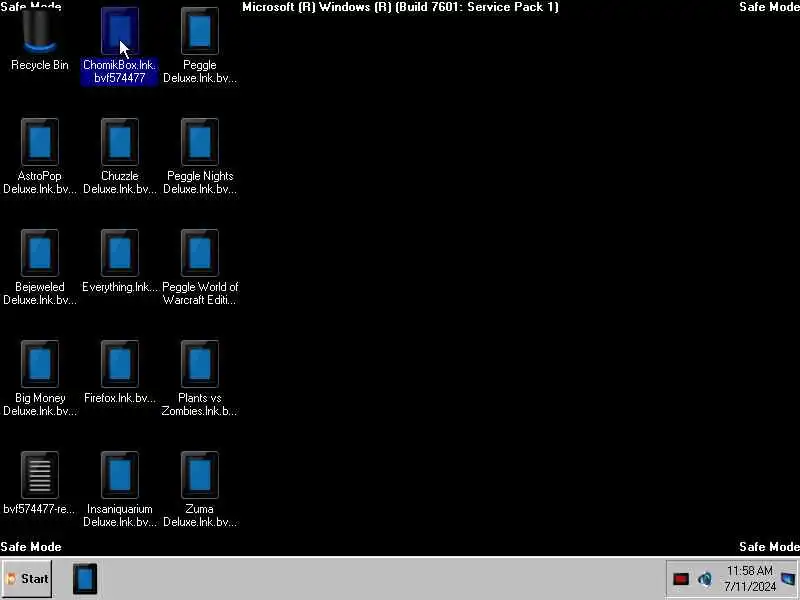Click the taskbar clock showing 11:58 AM

[x=750, y=579]
